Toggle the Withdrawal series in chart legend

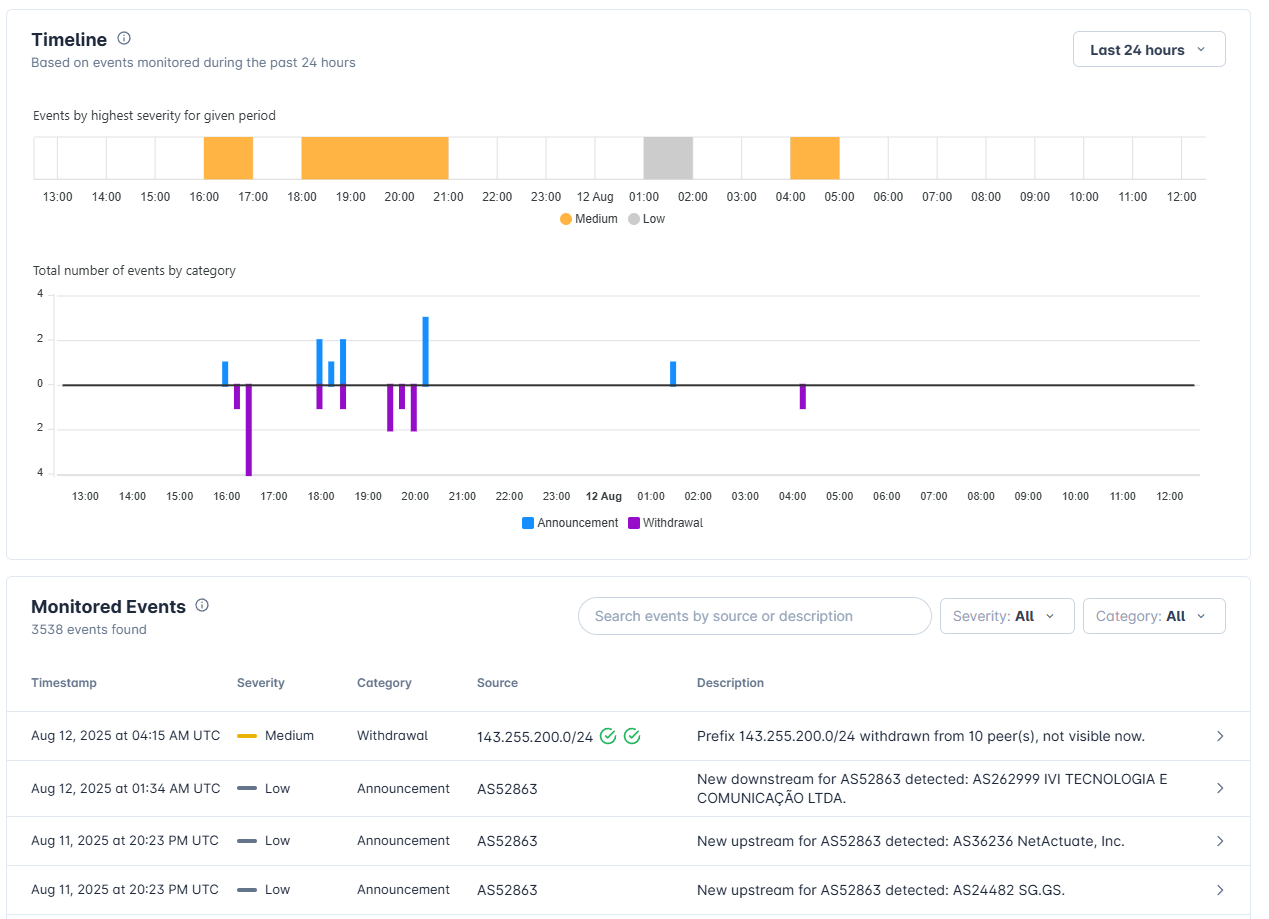tap(666, 523)
